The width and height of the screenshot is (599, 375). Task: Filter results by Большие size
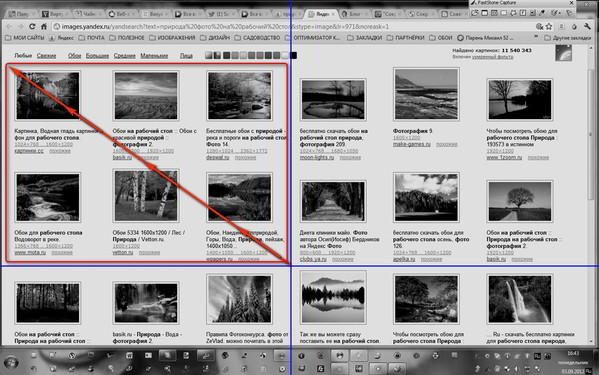97,56
